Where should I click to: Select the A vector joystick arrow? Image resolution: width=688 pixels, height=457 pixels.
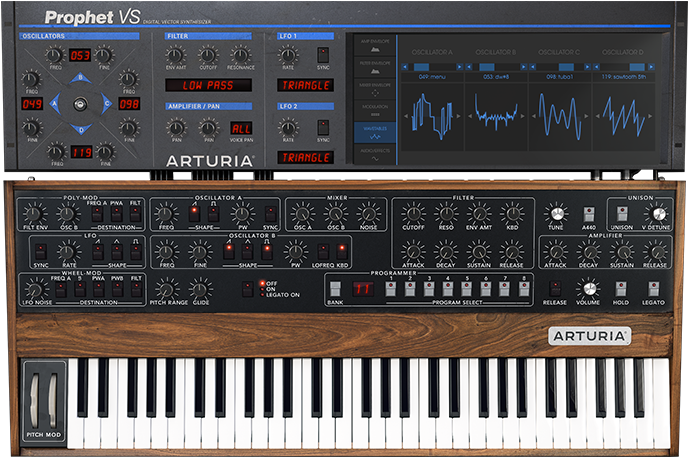point(55,104)
